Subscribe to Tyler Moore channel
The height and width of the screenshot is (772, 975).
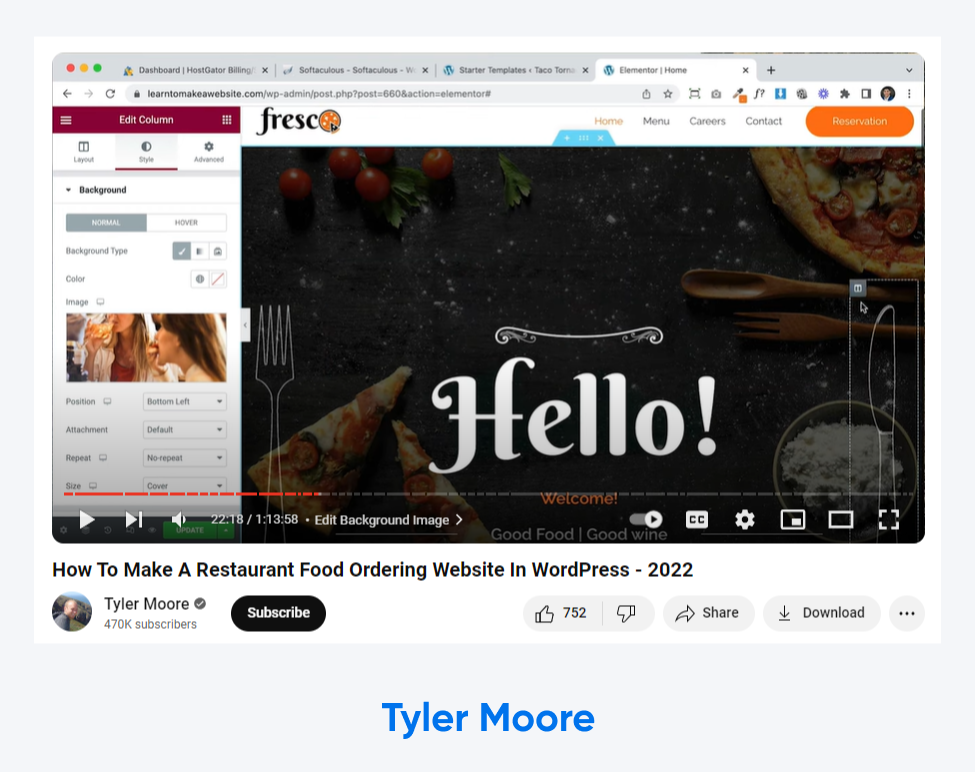(278, 613)
